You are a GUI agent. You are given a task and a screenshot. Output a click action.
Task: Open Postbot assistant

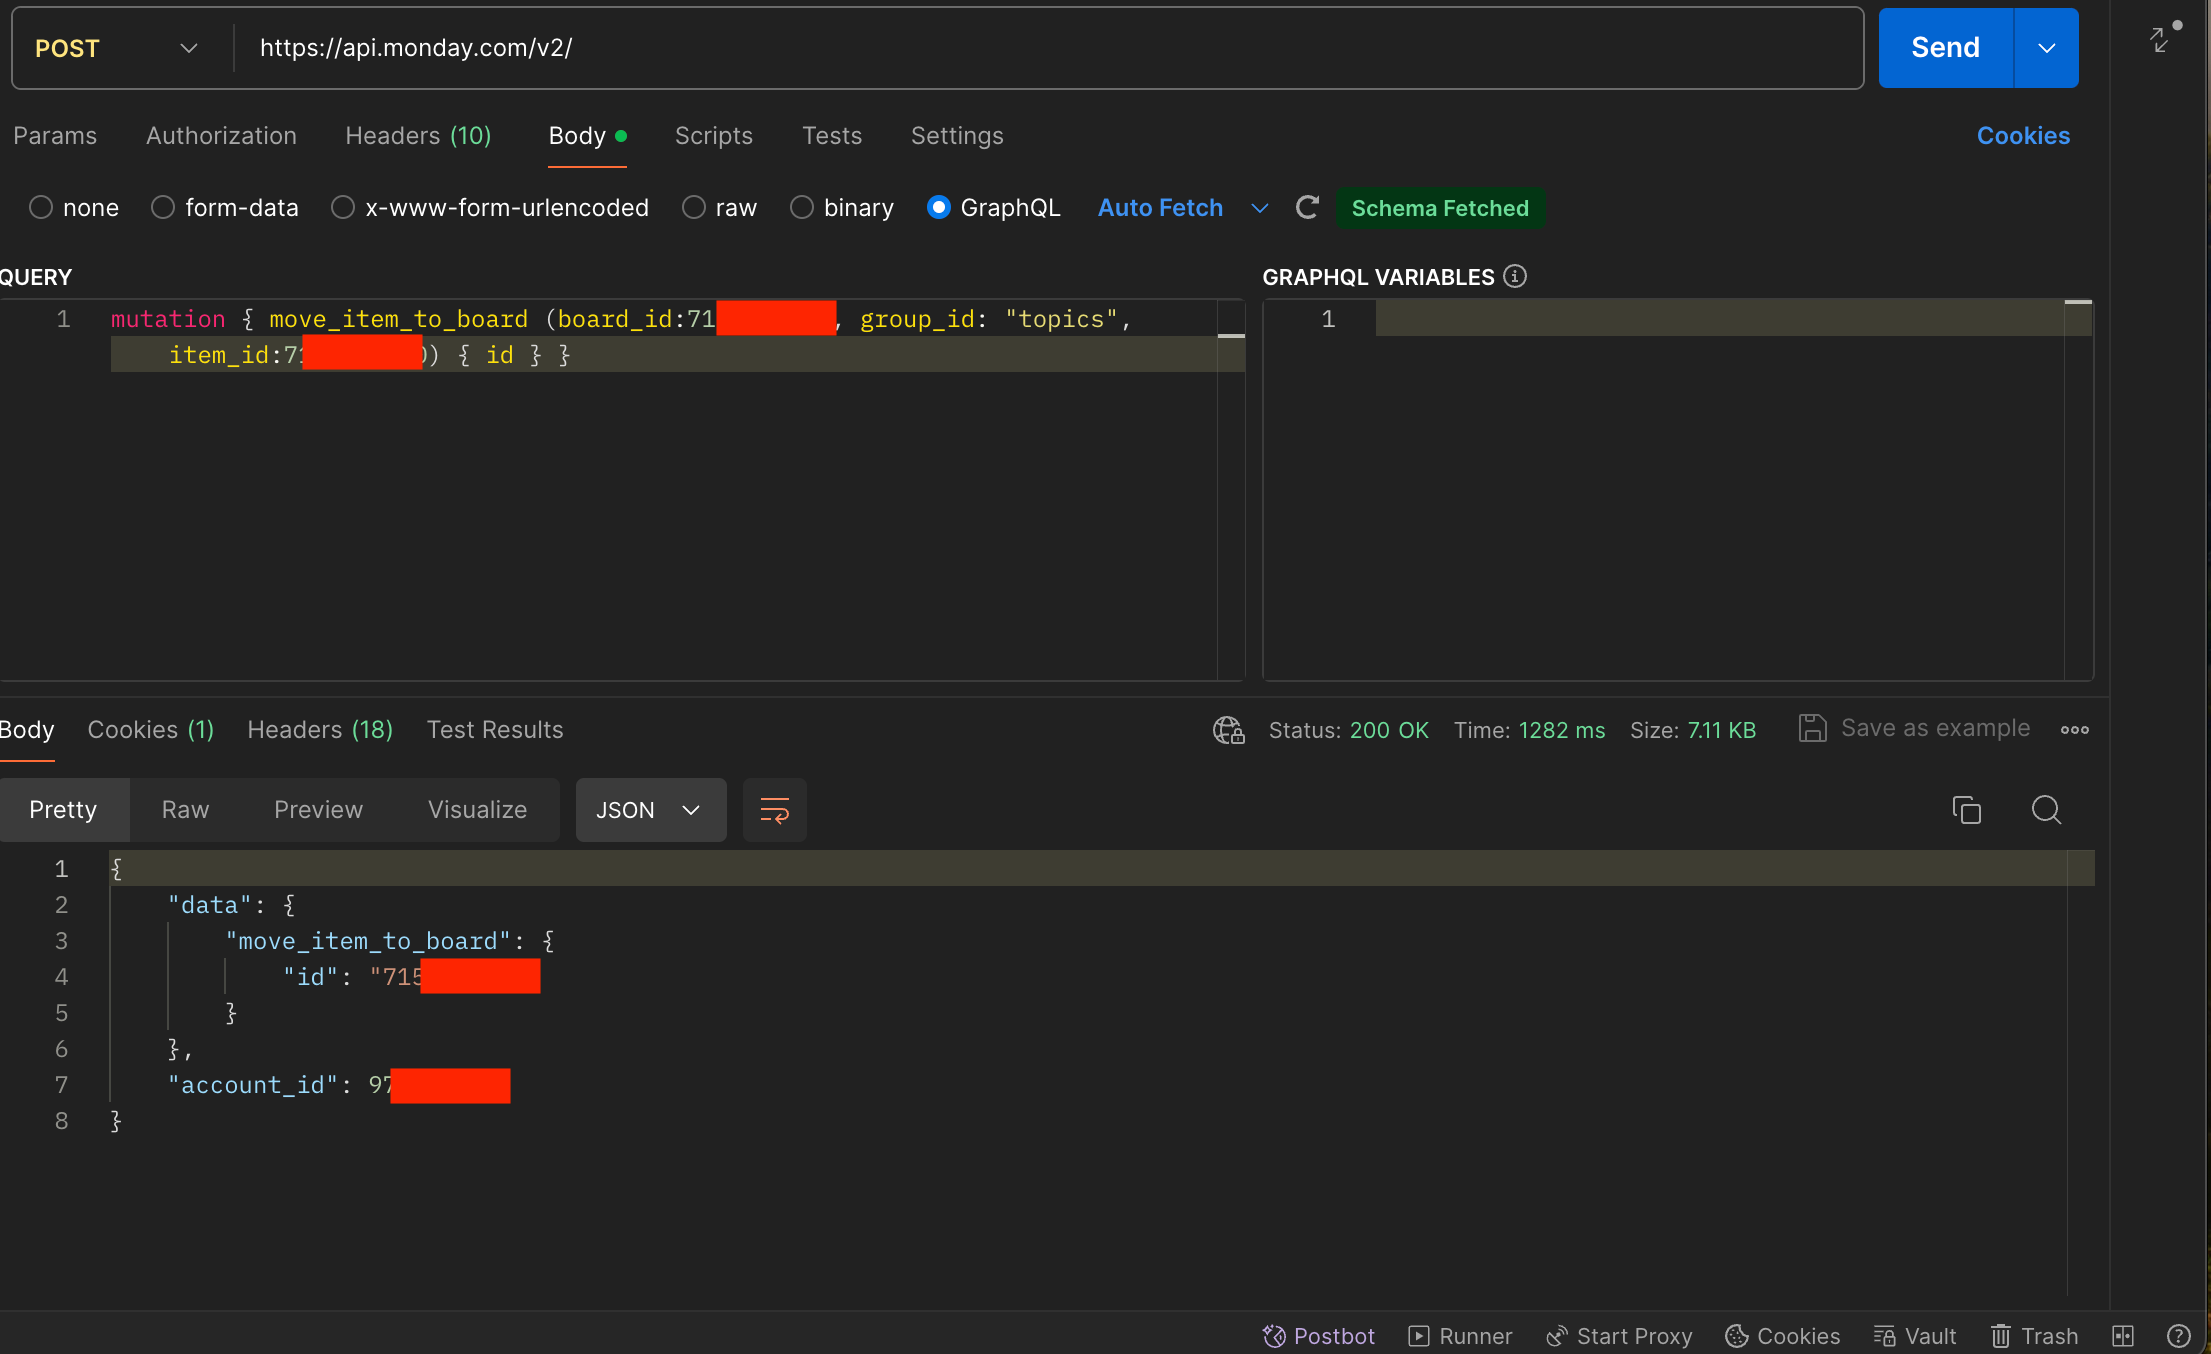point(1318,1336)
